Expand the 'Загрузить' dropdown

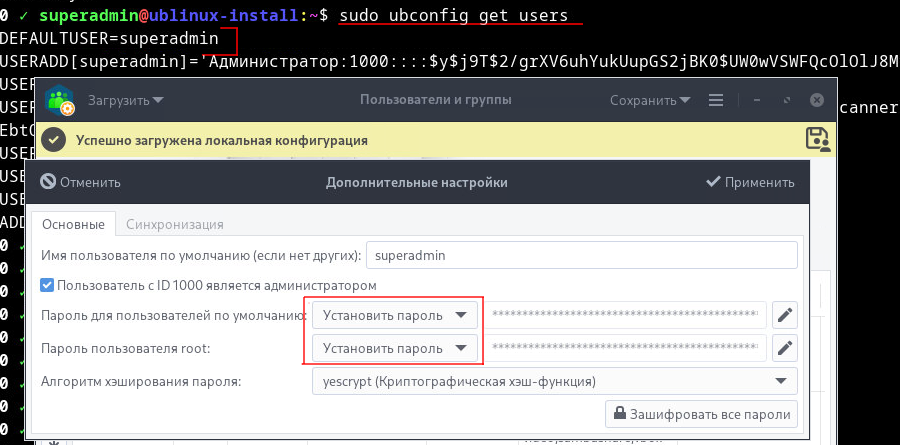(x=125, y=100)
